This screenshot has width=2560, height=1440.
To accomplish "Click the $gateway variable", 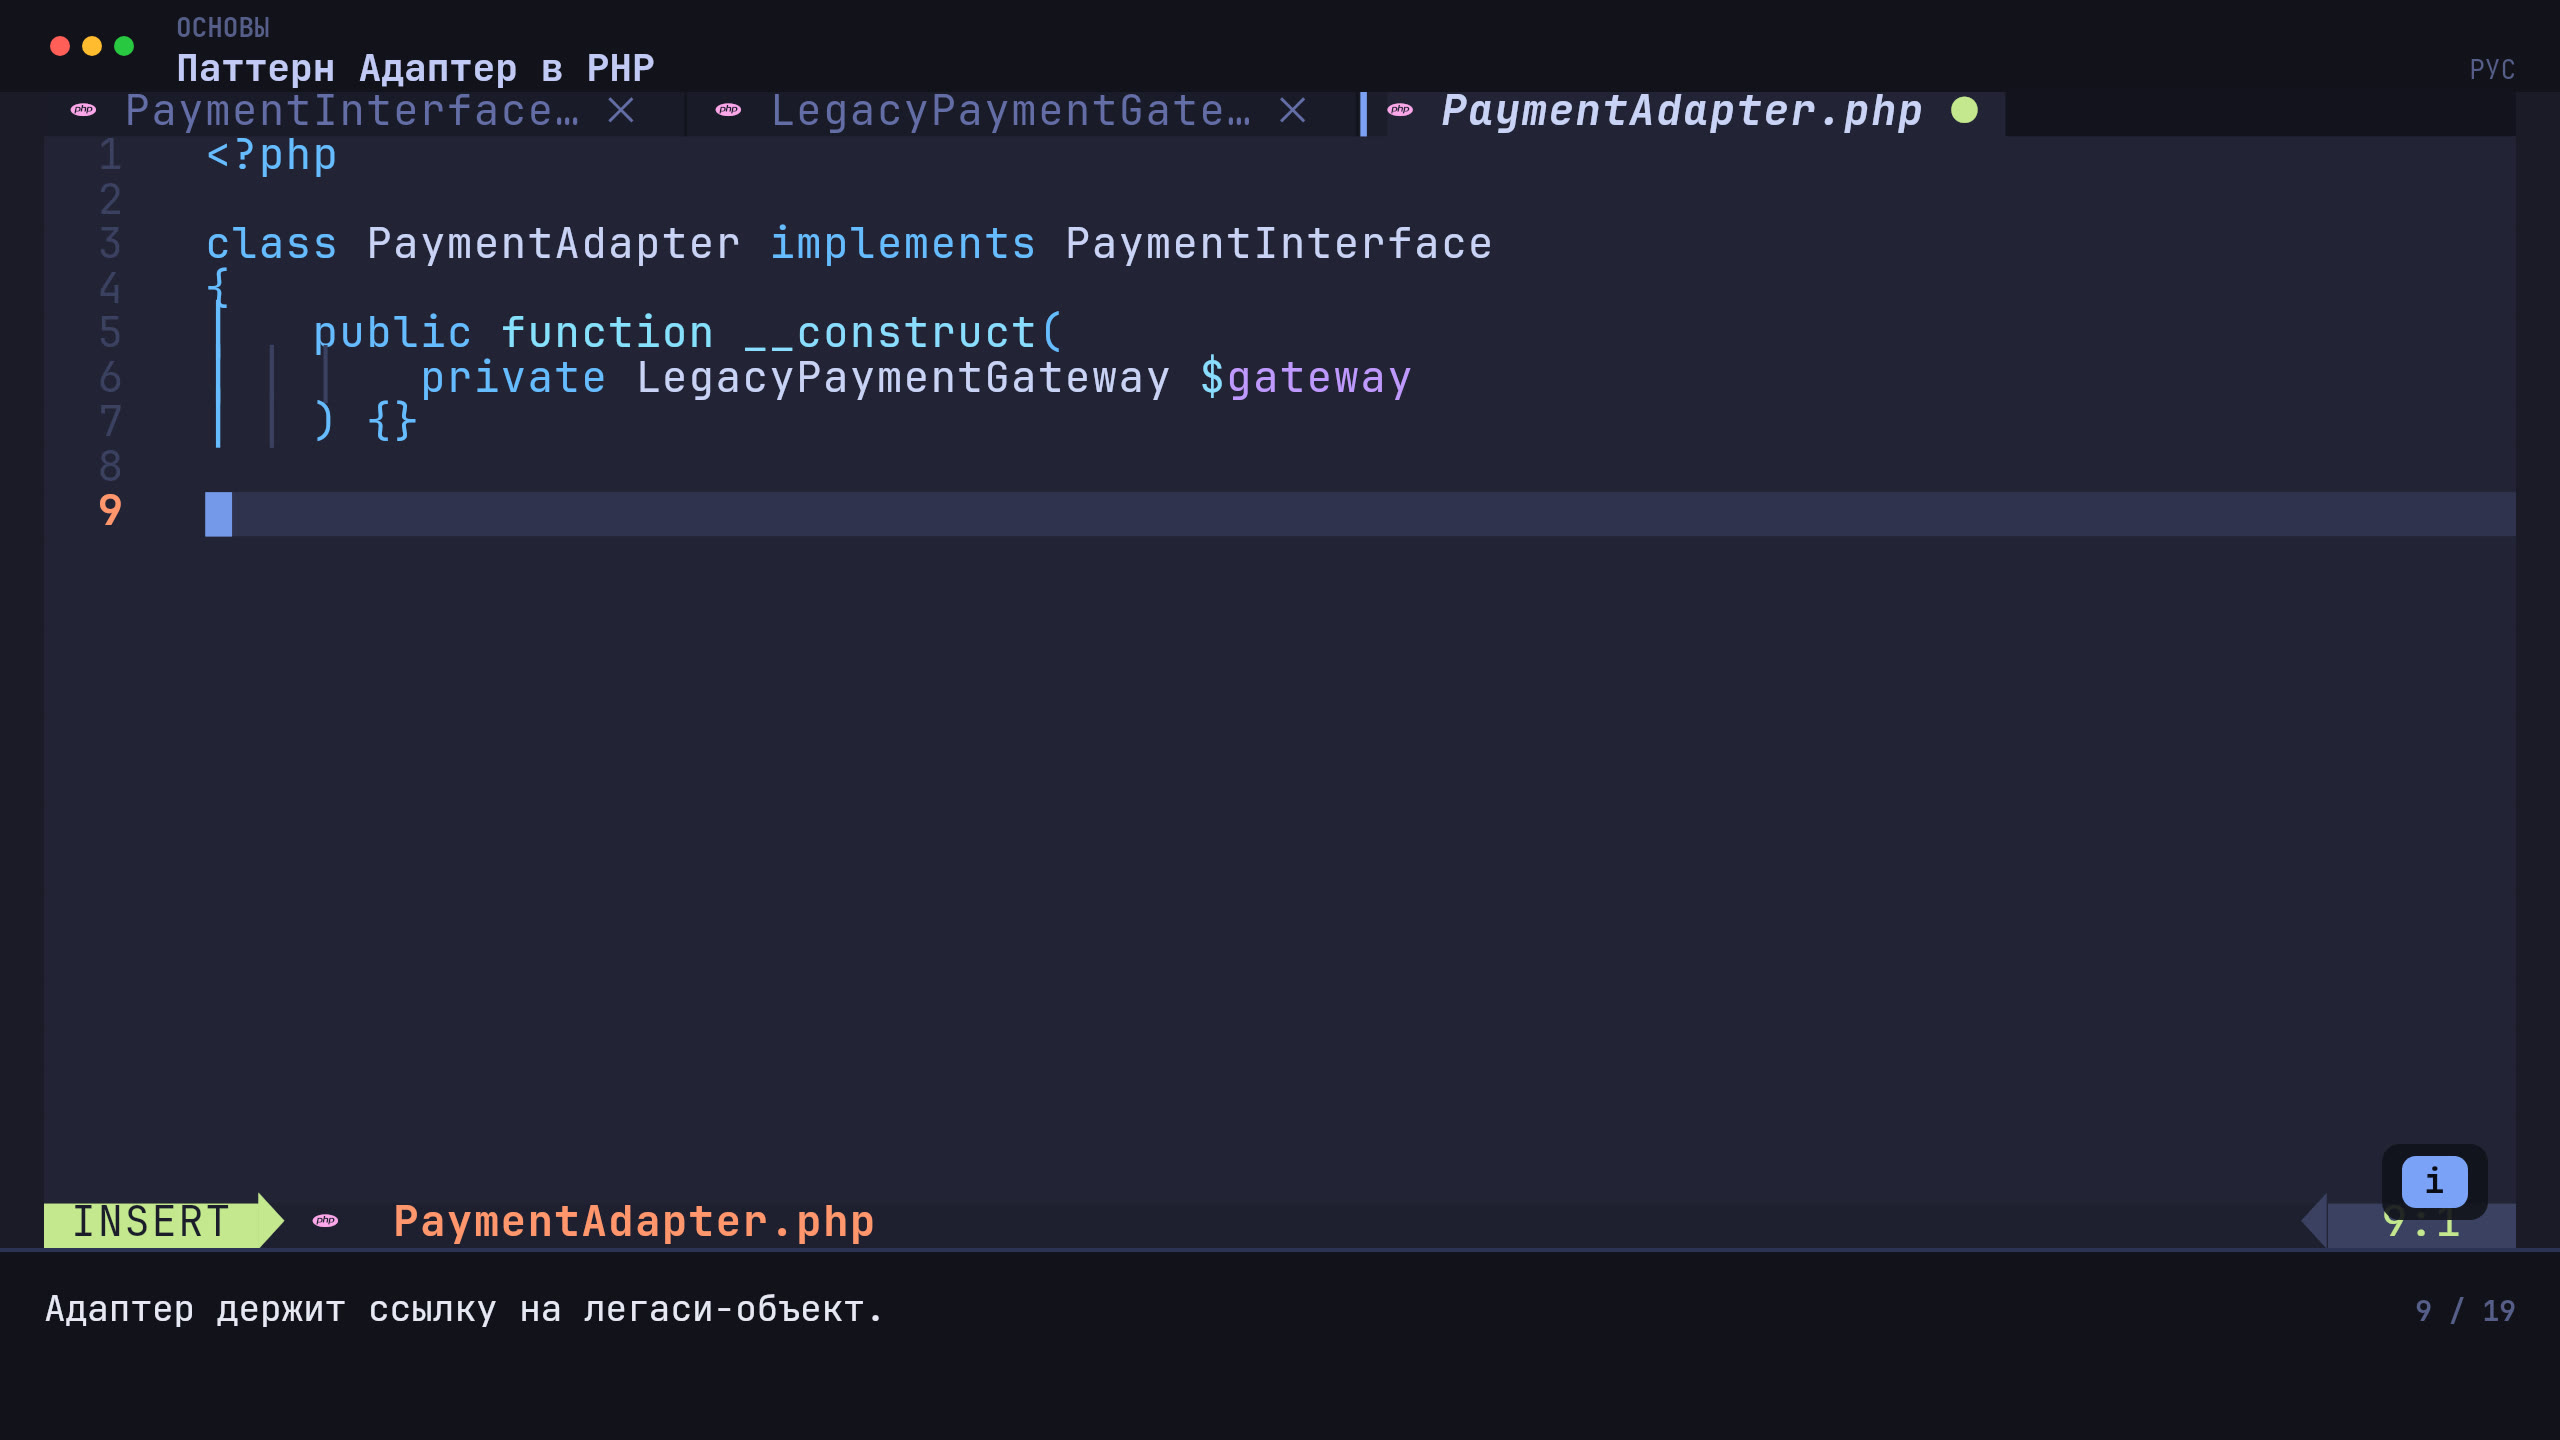I will coord(1306,378).
